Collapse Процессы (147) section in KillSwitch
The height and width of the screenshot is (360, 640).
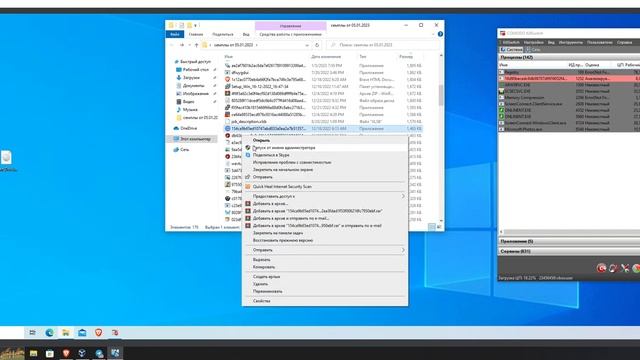[x=569, y=58]
